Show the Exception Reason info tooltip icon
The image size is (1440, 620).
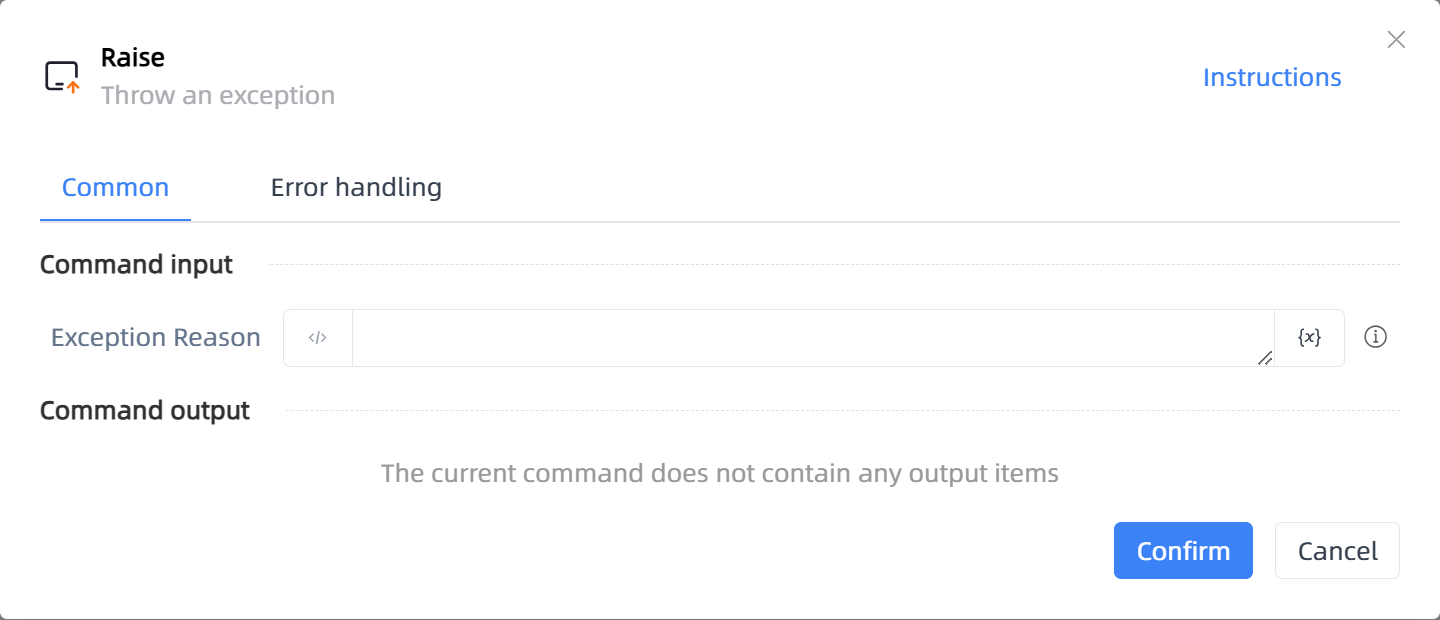coord(1376,337)
